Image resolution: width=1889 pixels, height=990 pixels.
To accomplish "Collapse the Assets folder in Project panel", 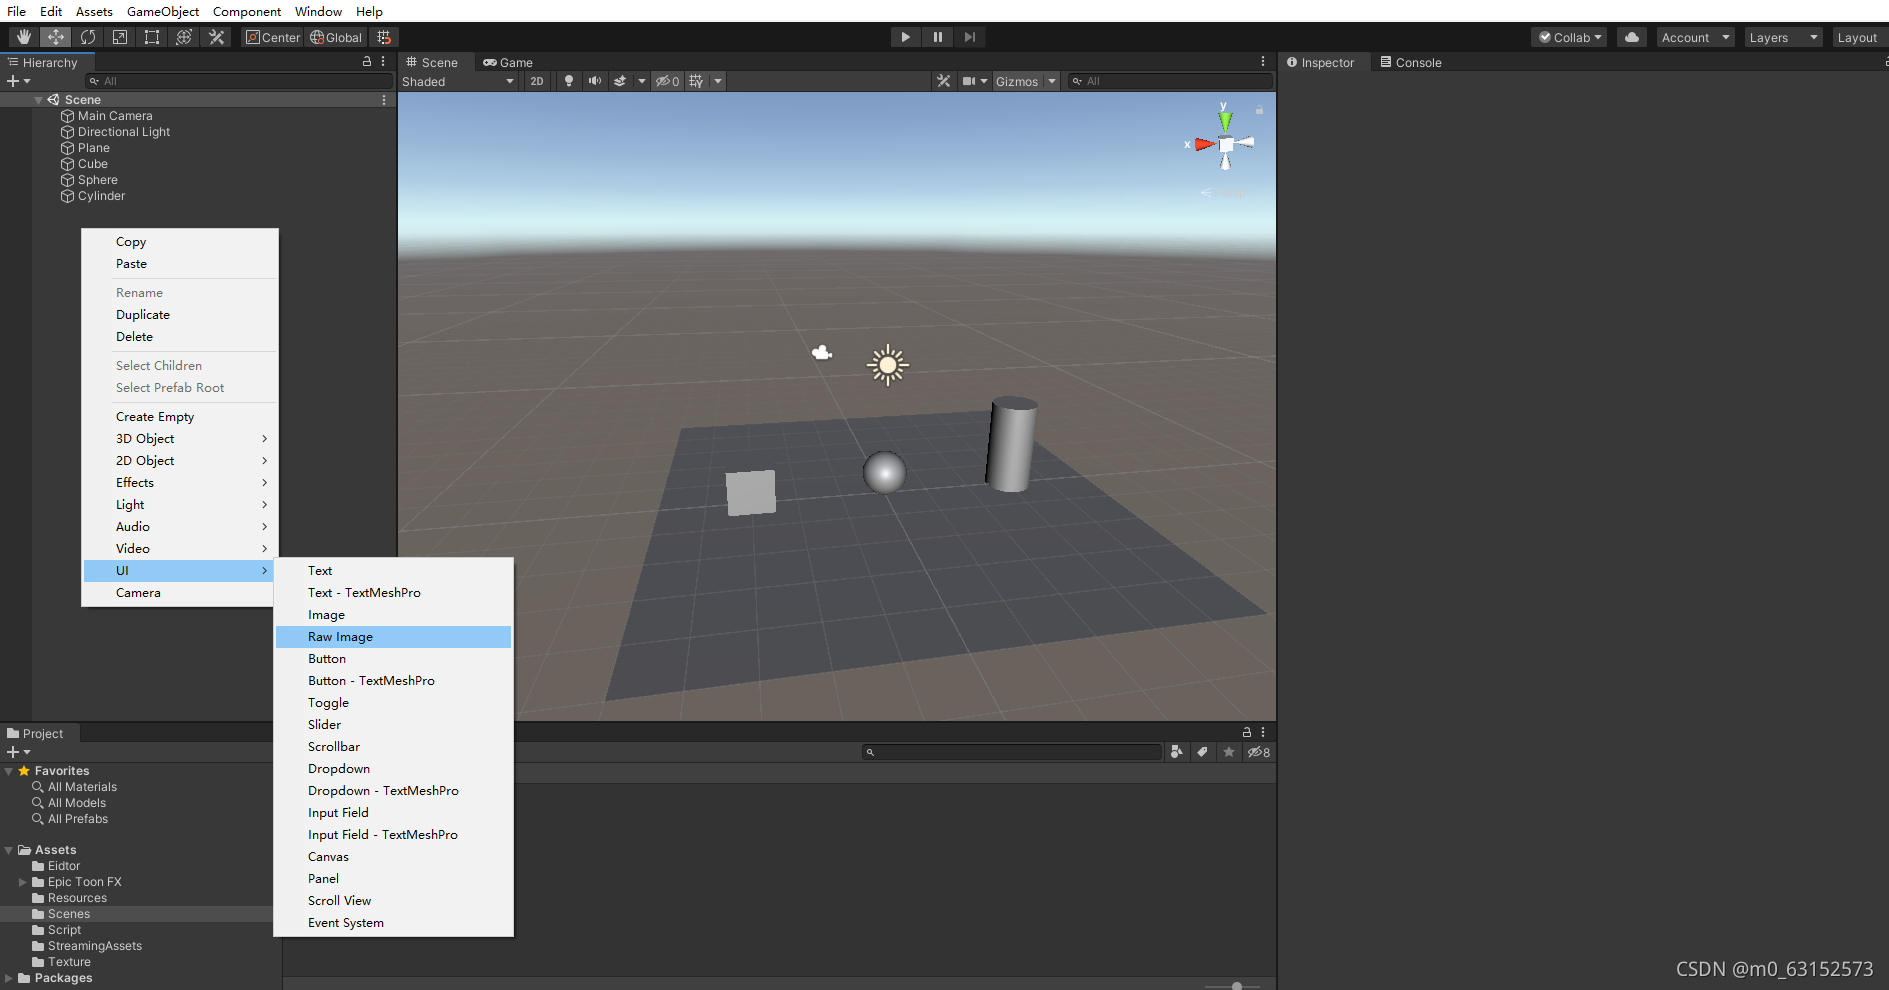I will click(x=10, y=849).
